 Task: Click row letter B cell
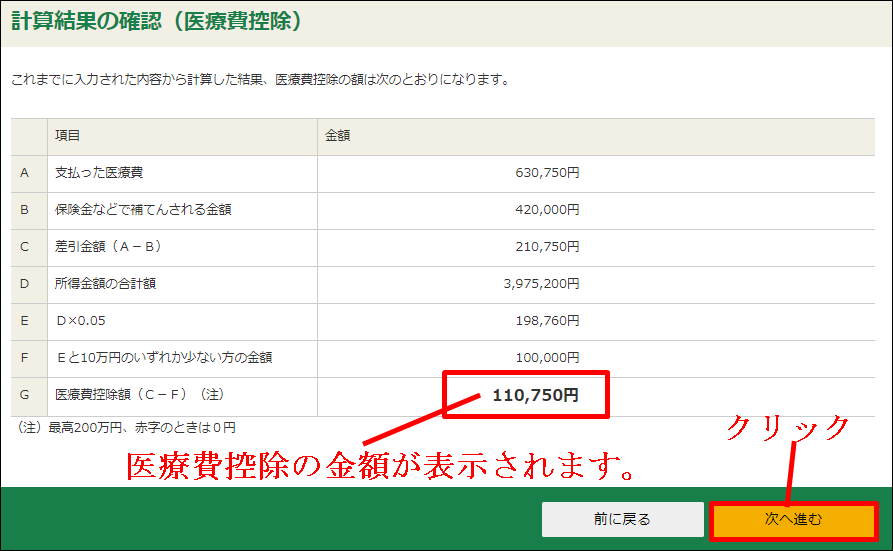[29, 210]
